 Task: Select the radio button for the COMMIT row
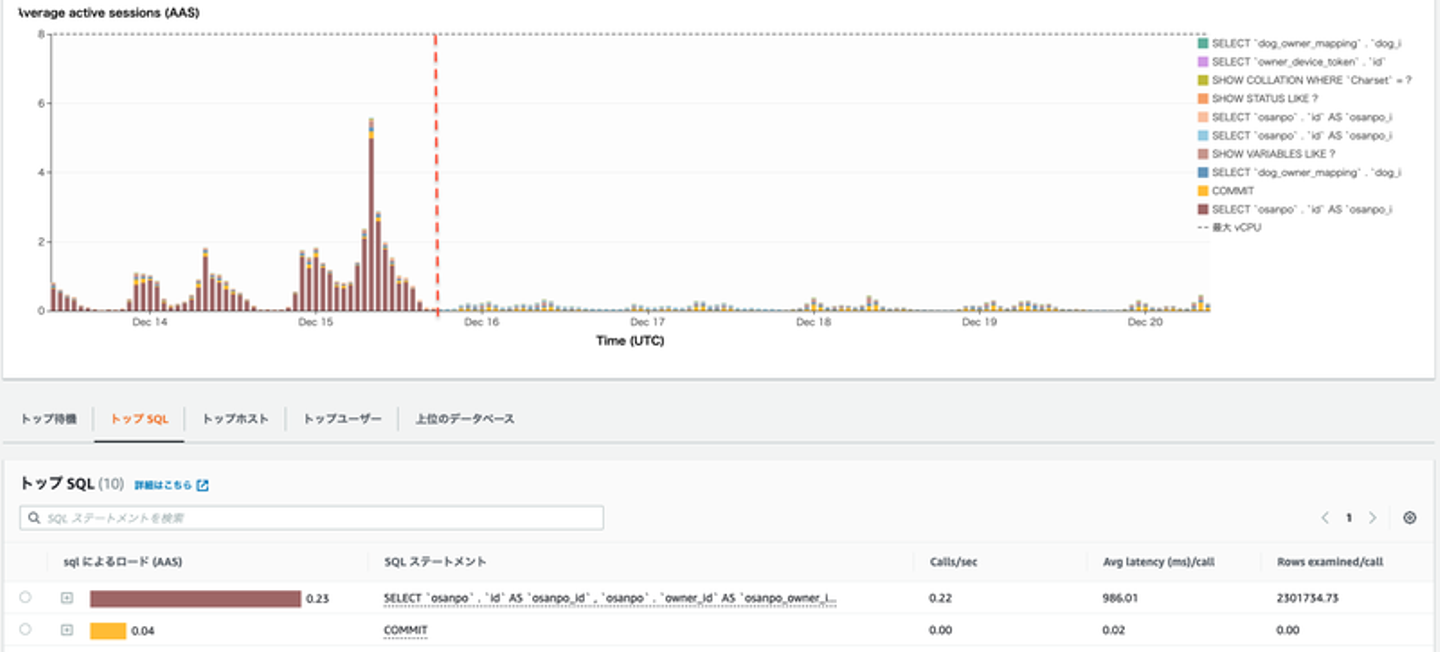tap(25, 630)
